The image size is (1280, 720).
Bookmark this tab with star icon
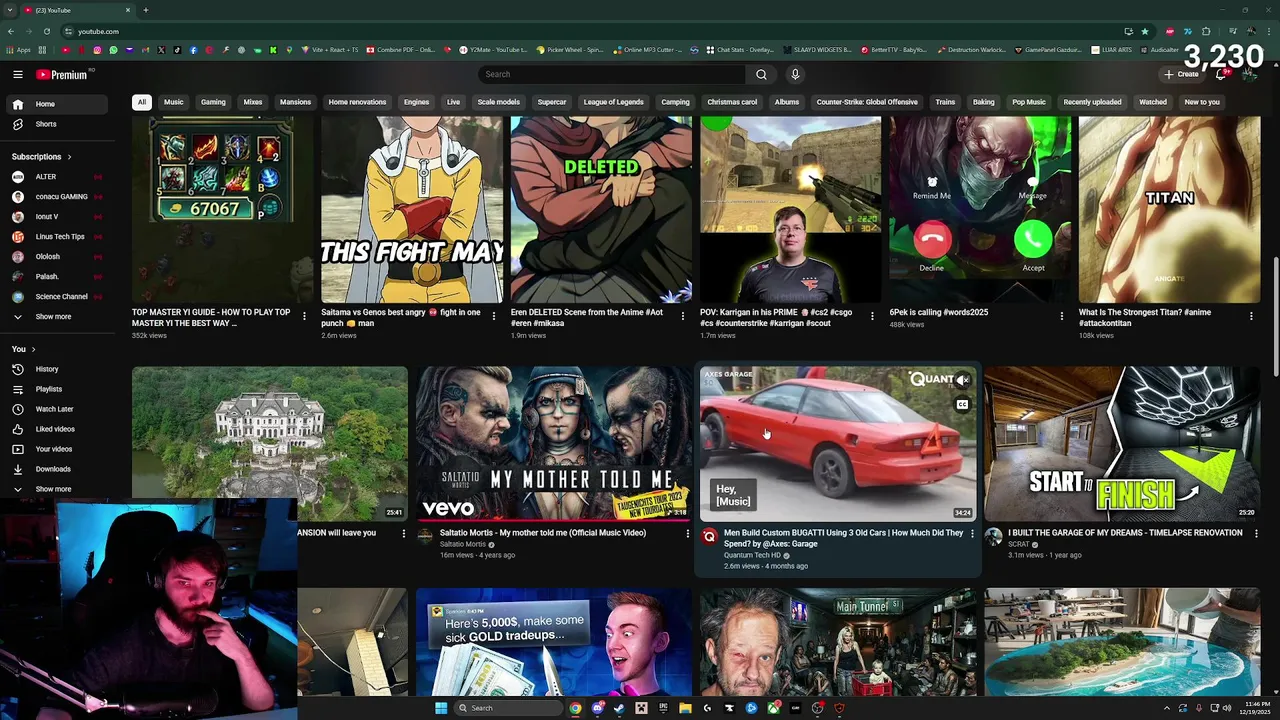1145,31
